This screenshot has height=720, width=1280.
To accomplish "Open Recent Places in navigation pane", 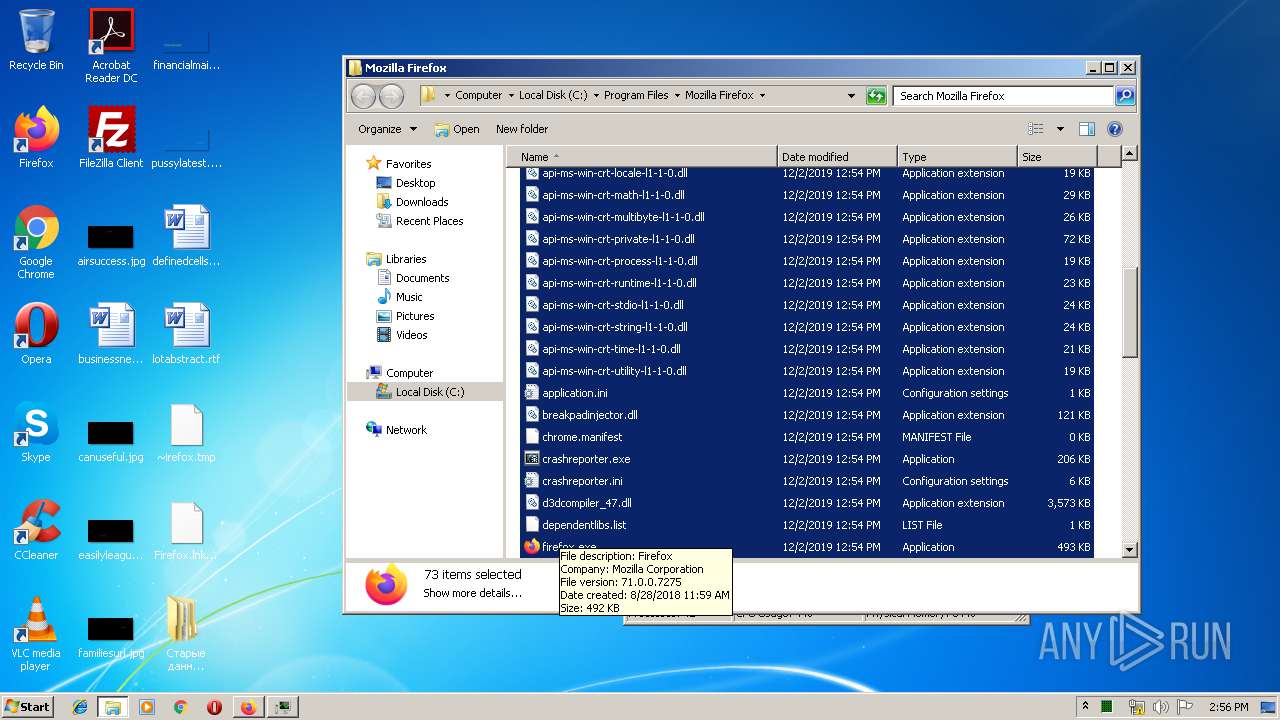I will (x=429, y=221).
